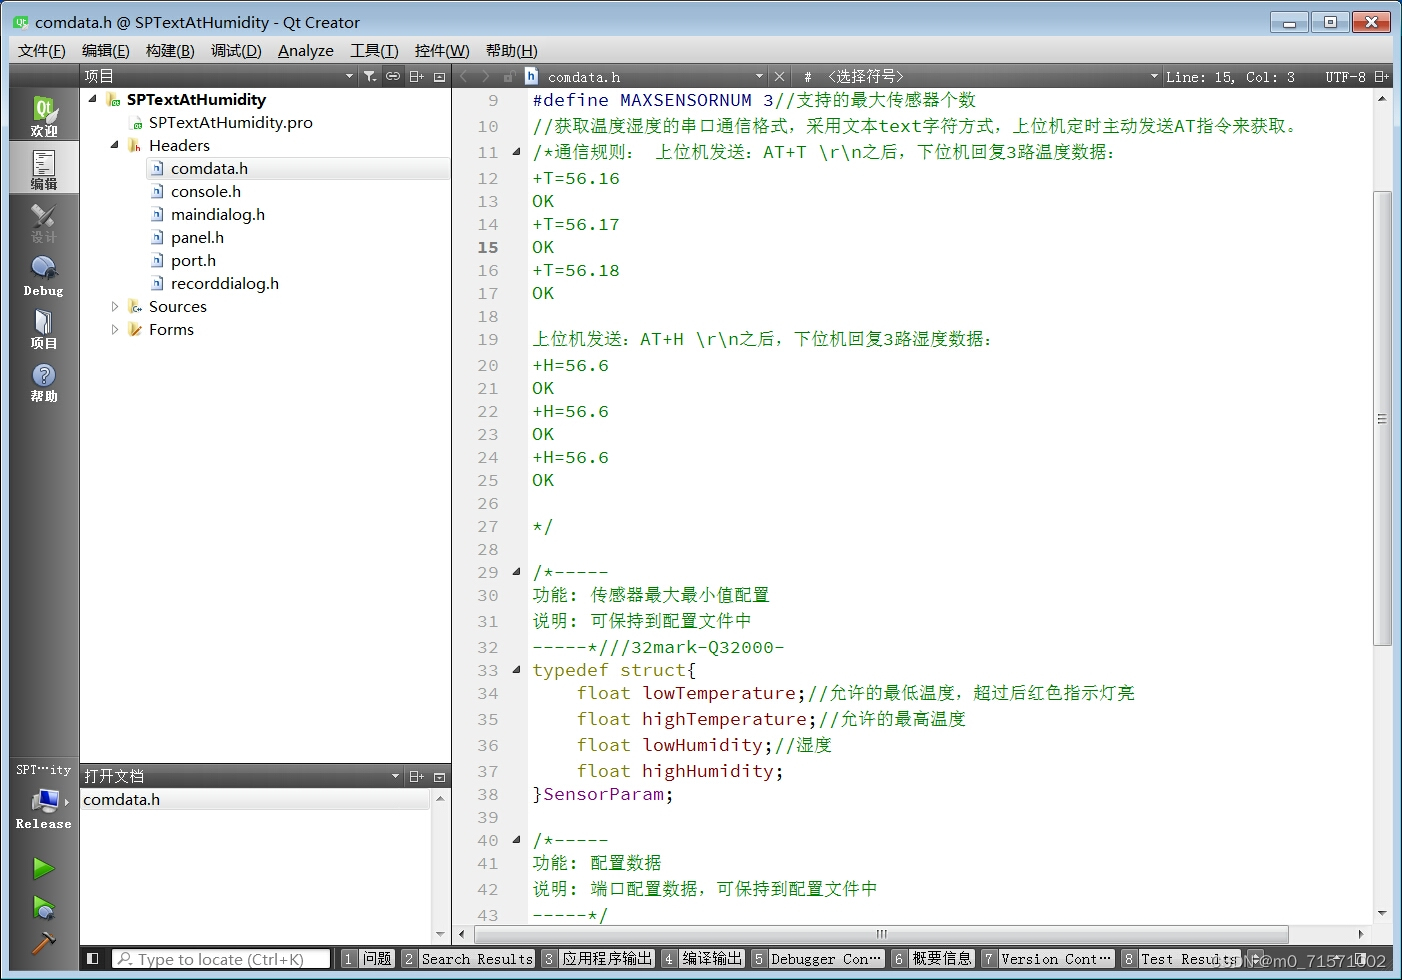
Task: Open the comdata.h file selector dropdown
Action: 655,76
